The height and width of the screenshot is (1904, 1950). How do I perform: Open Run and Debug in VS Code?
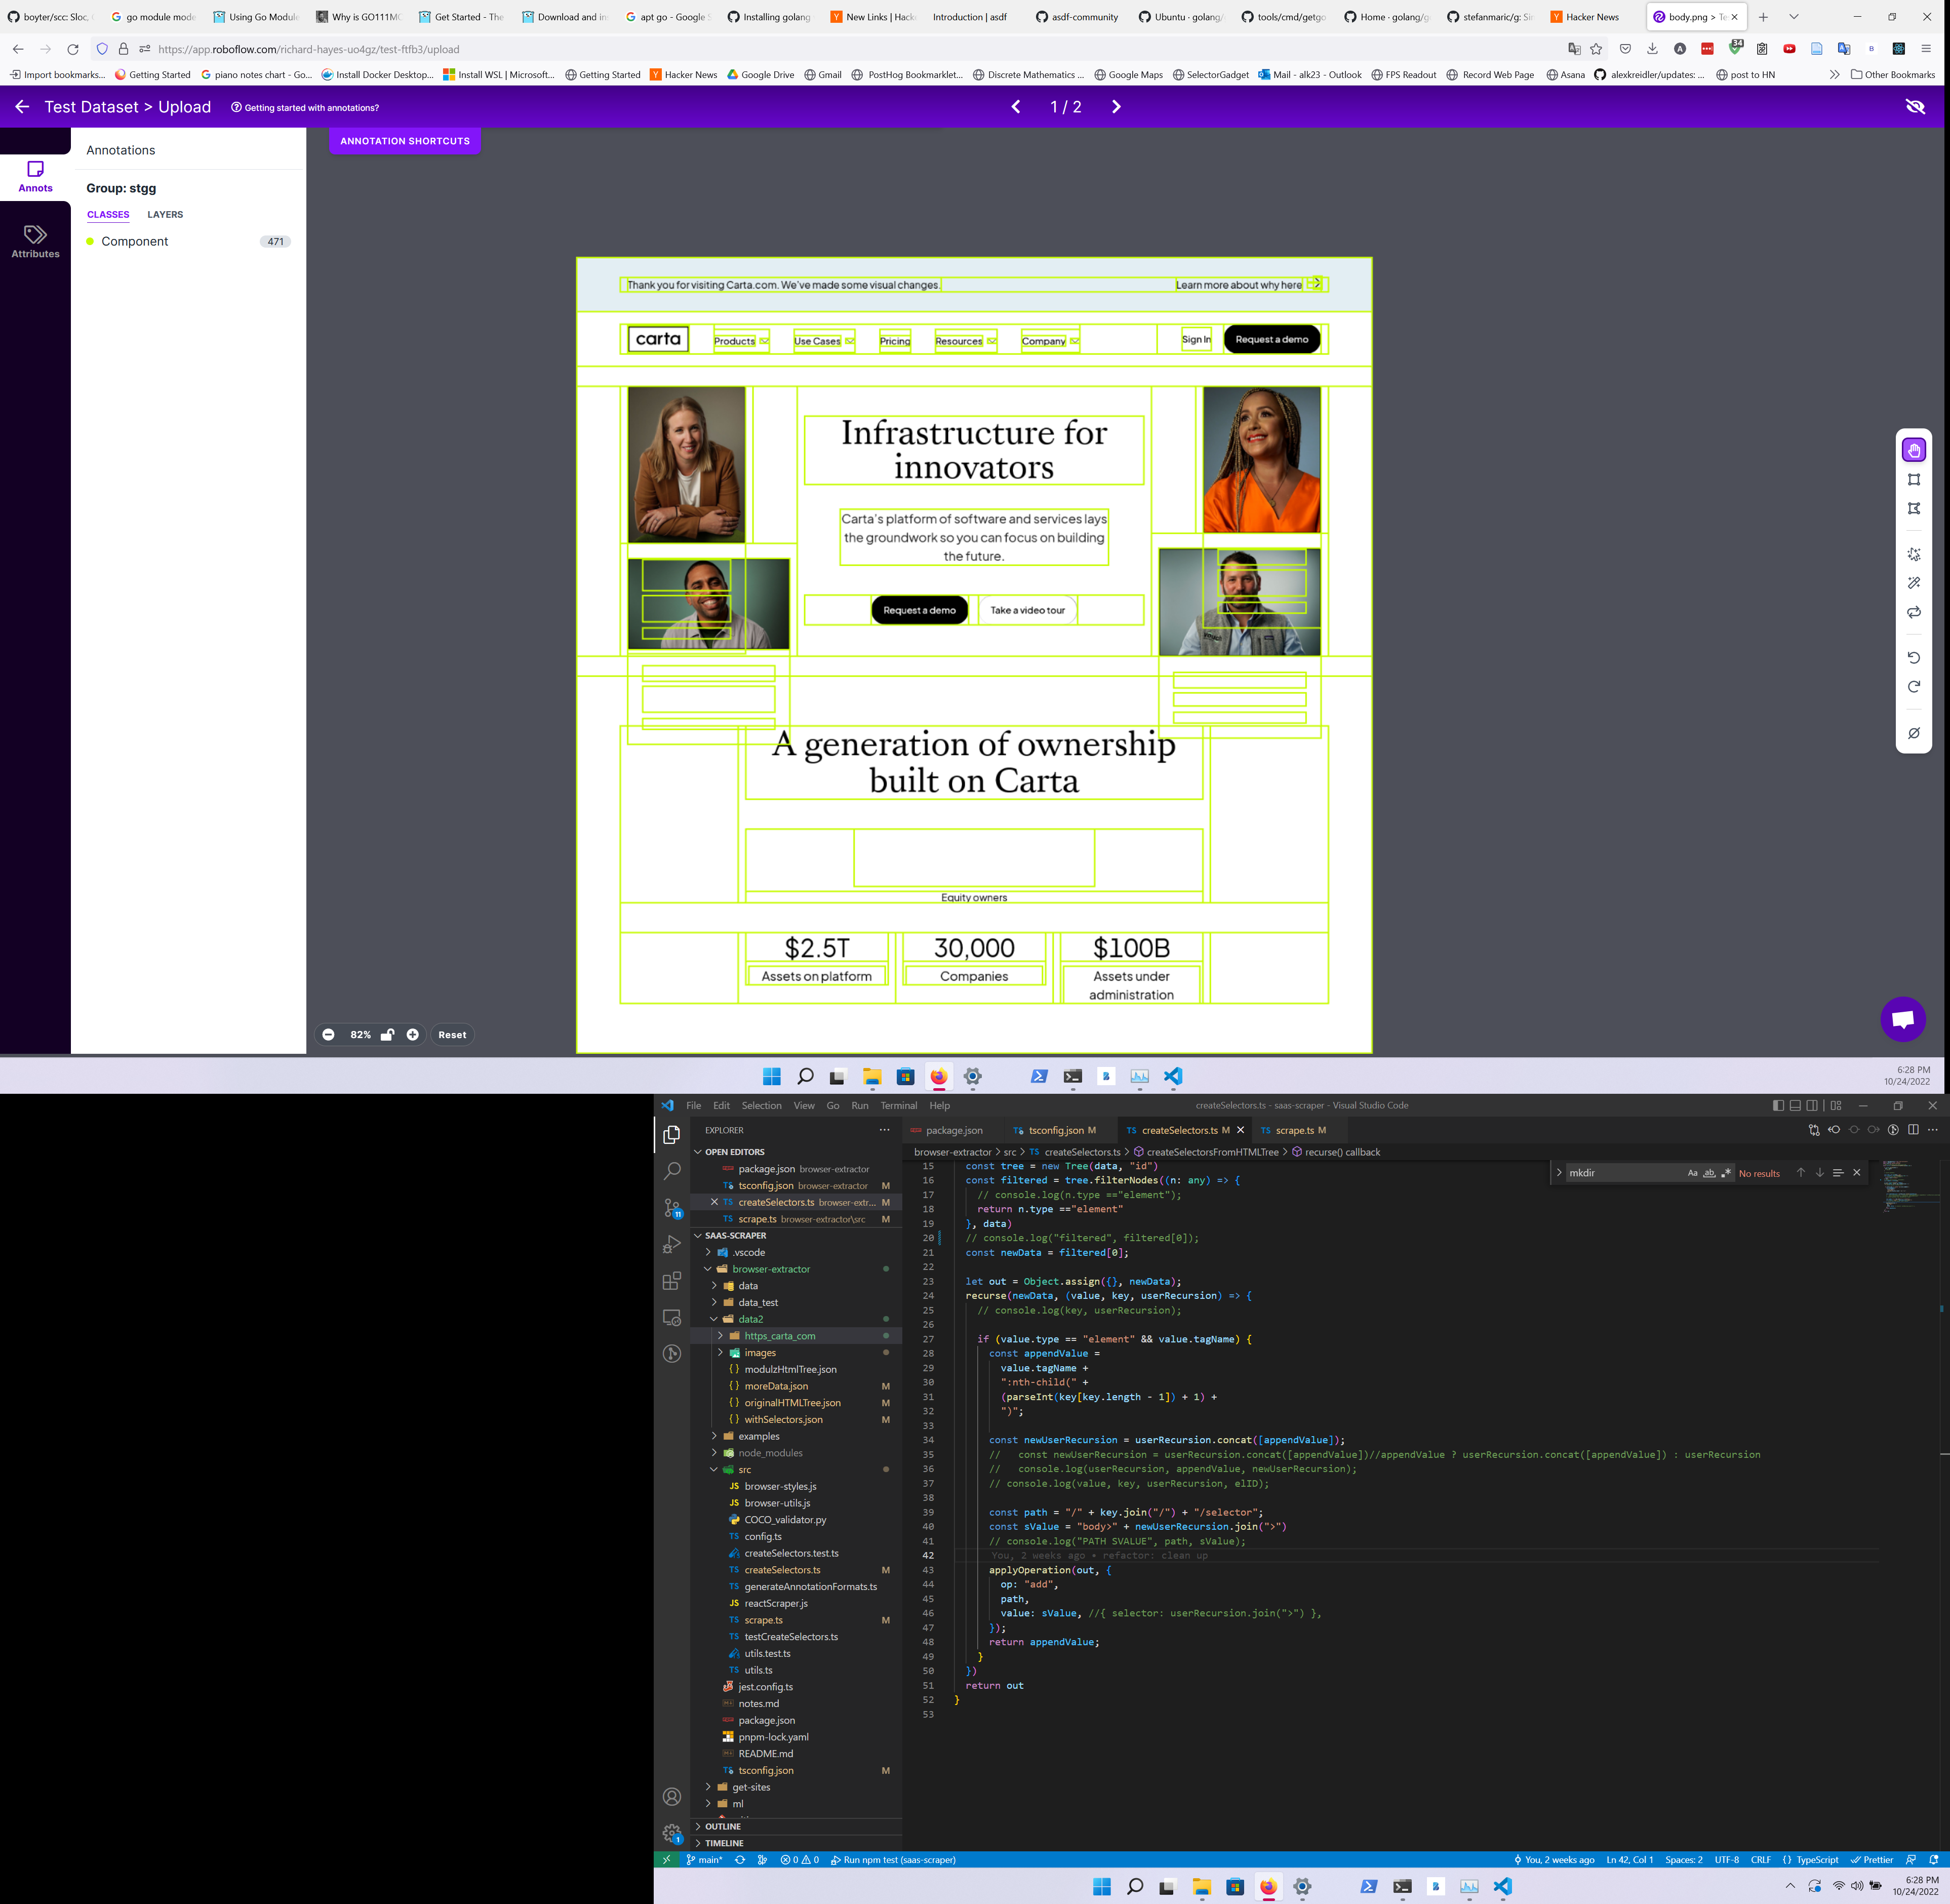click(x=671, y=1243)
